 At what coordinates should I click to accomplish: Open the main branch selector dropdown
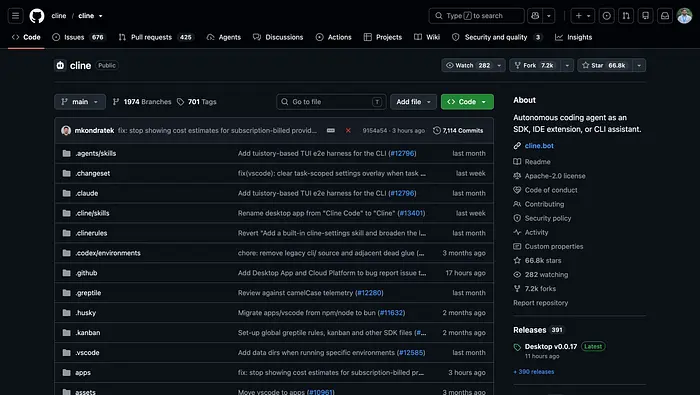[x=80, y=102]
